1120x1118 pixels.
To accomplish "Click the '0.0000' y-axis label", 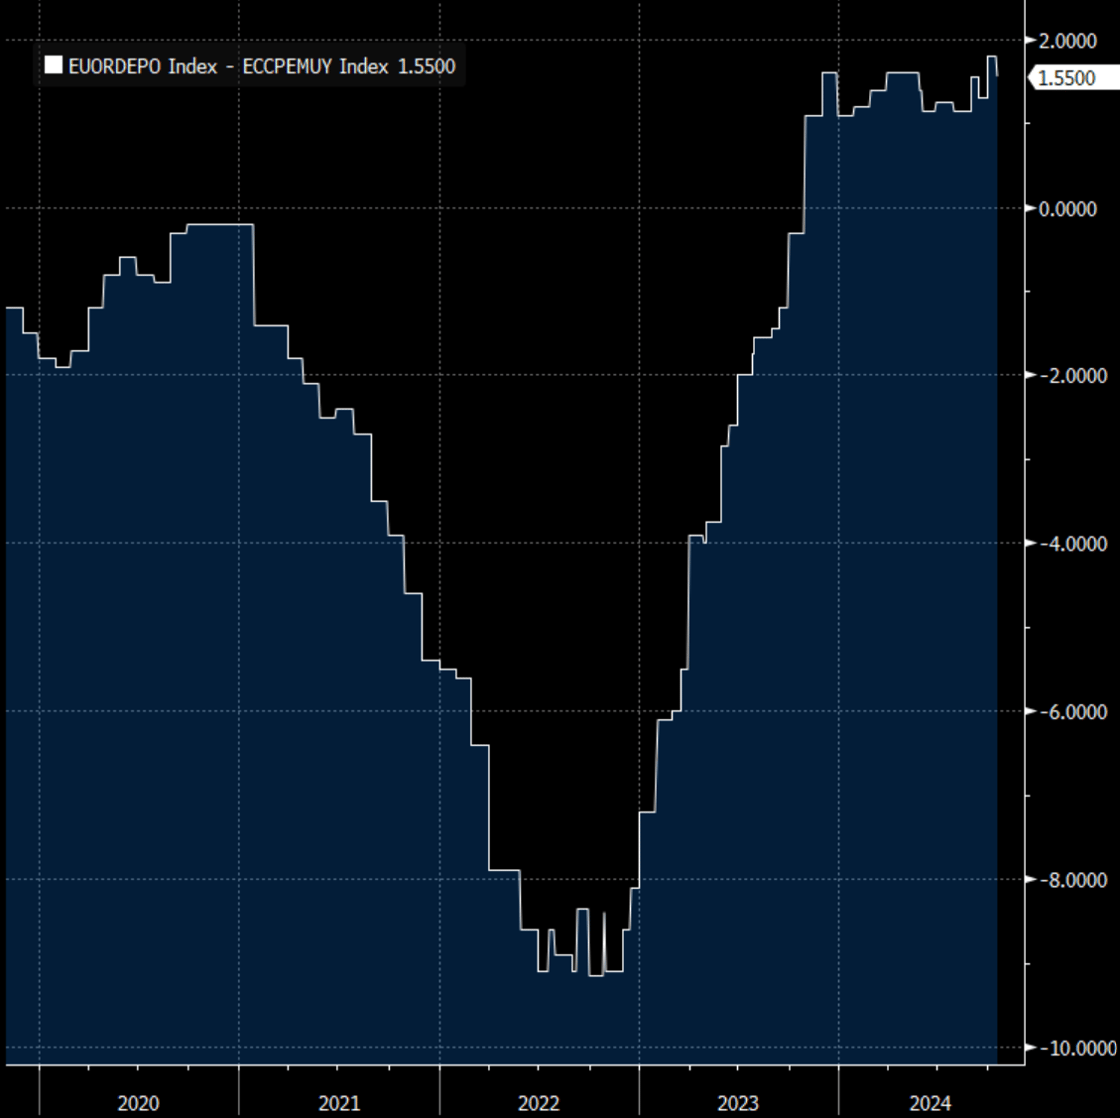I will 1067,209.
